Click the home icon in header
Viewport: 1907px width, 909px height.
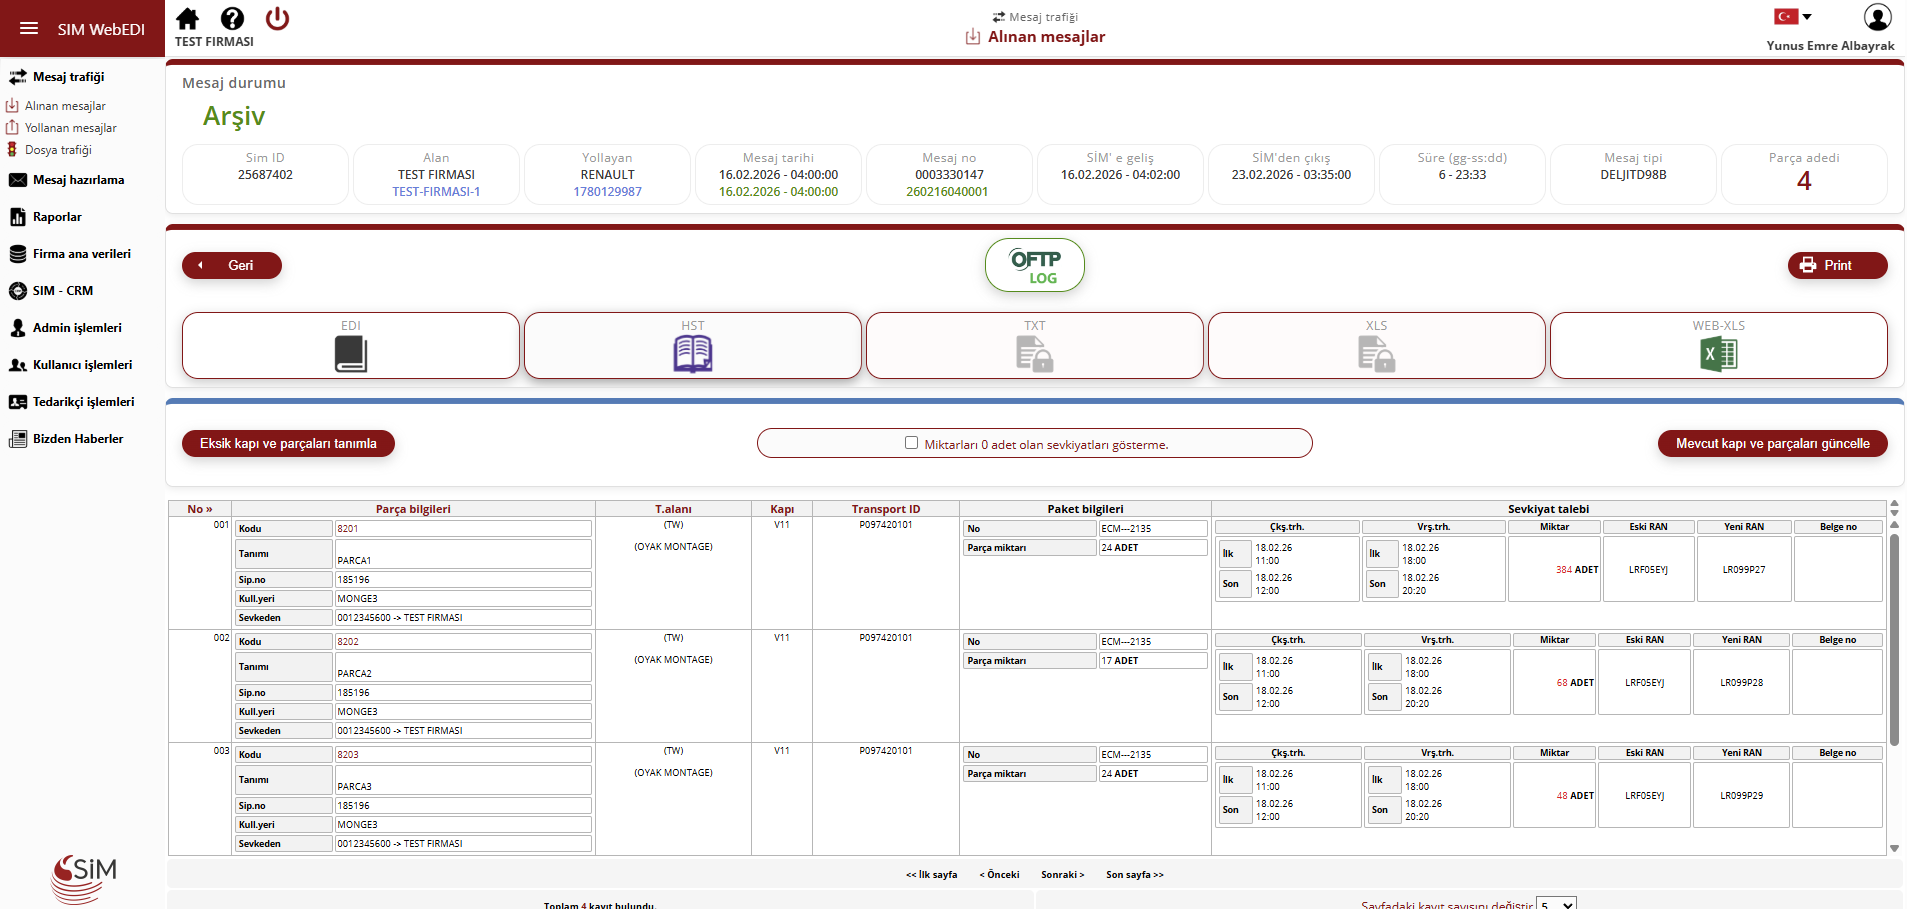[x=187, y=19]
